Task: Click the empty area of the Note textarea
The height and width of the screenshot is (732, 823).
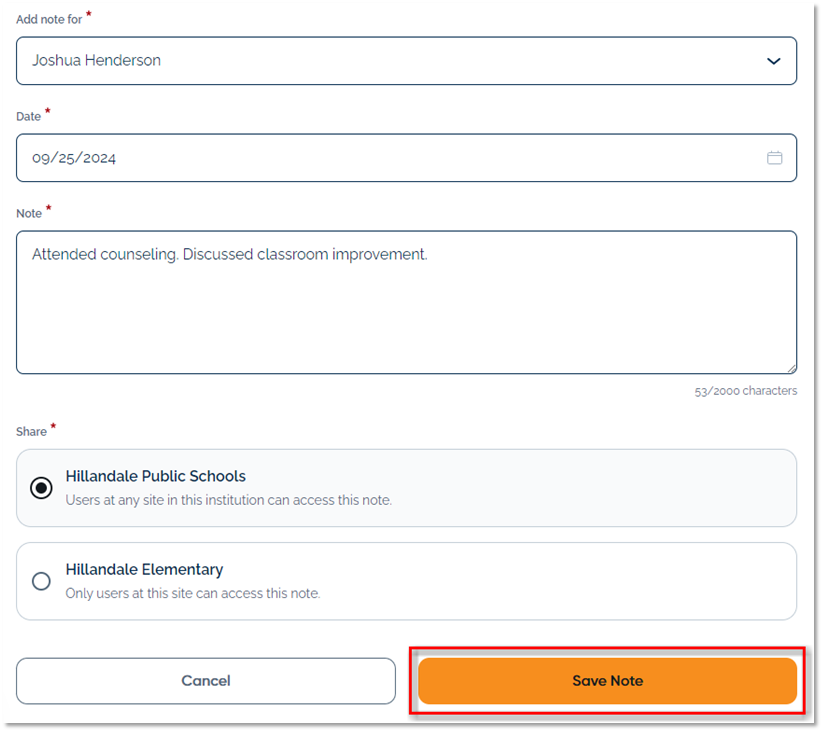Action: (400, 320)
